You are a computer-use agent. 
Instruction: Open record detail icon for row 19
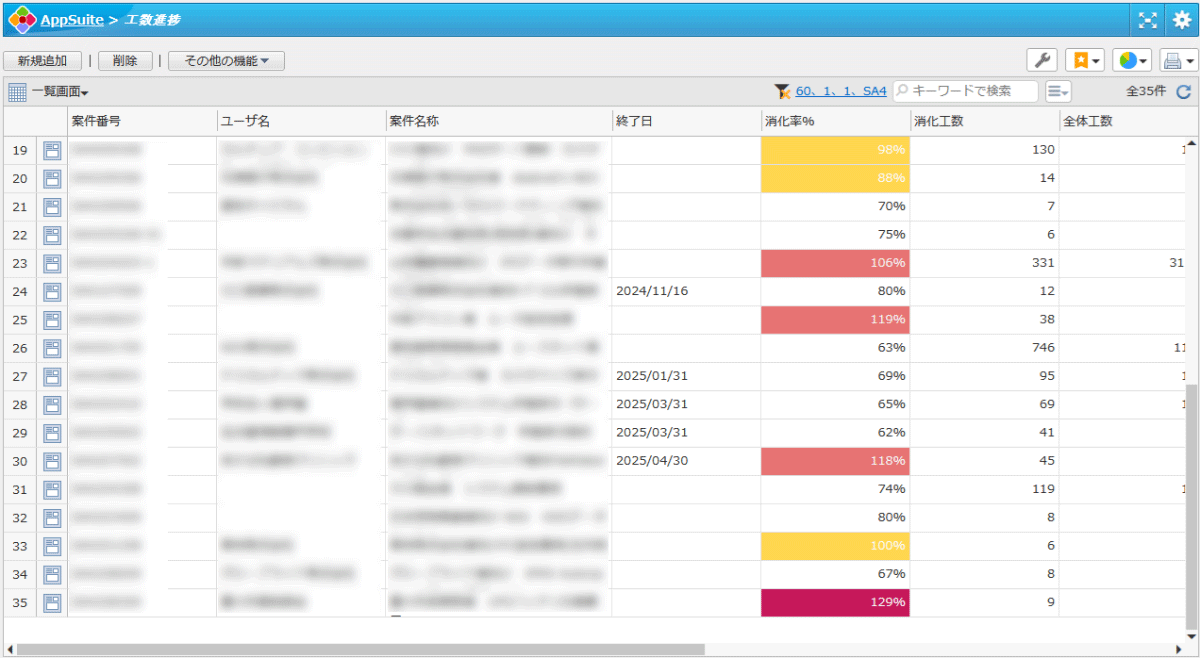(x=52, y=150)
